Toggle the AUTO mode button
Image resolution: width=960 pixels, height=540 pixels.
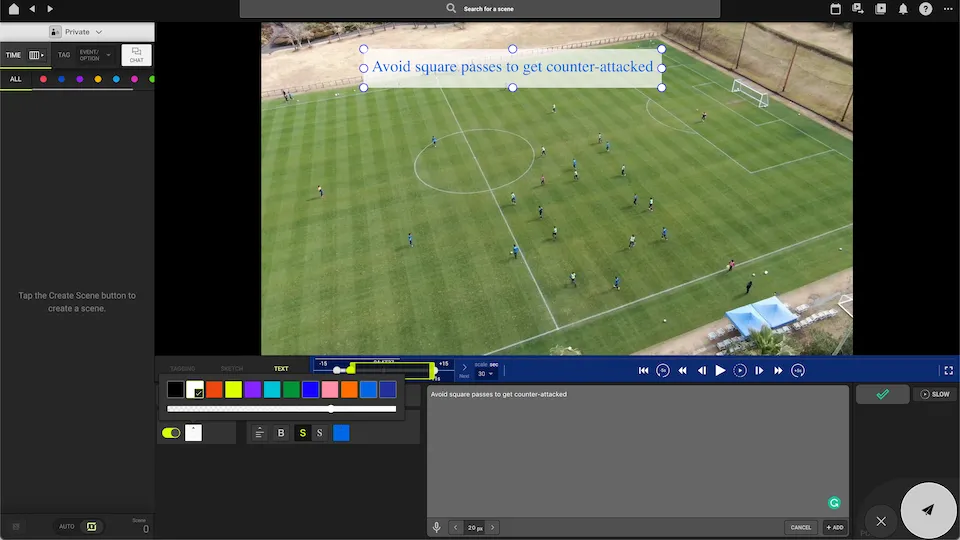[67, 527]
